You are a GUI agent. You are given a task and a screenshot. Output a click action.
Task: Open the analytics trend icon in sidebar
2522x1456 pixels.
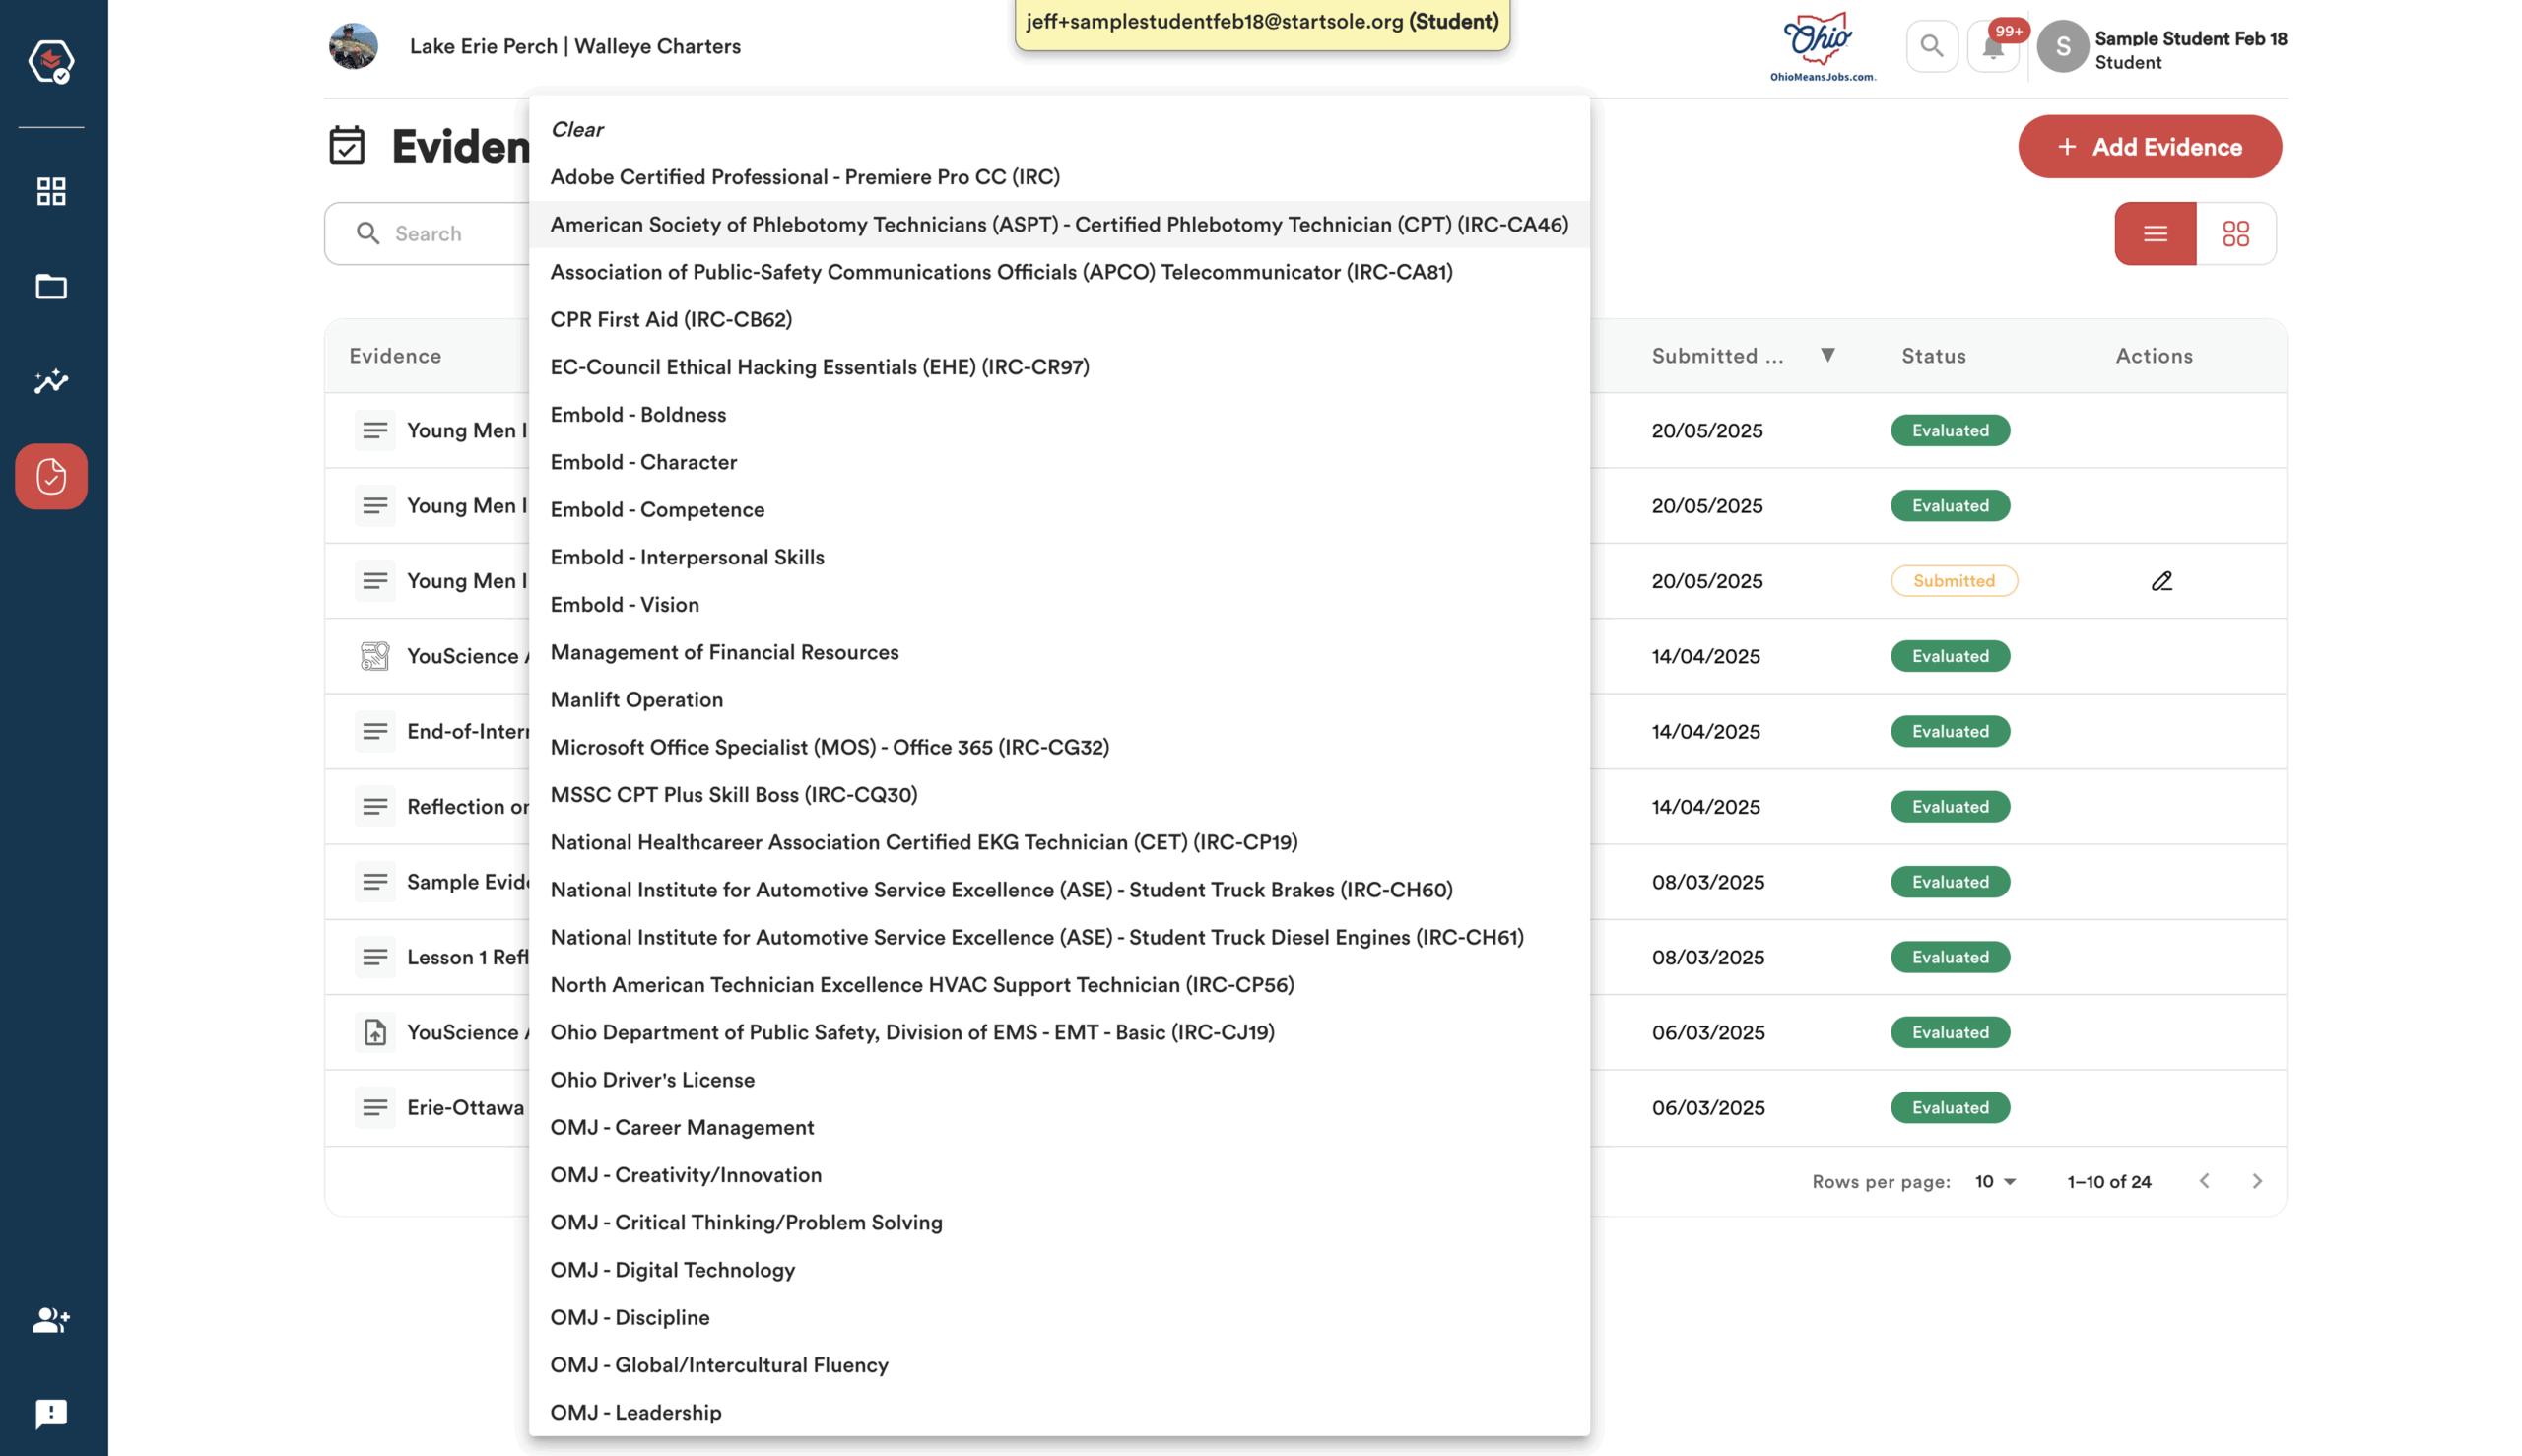pyautogui.click(x=51, y=381)
